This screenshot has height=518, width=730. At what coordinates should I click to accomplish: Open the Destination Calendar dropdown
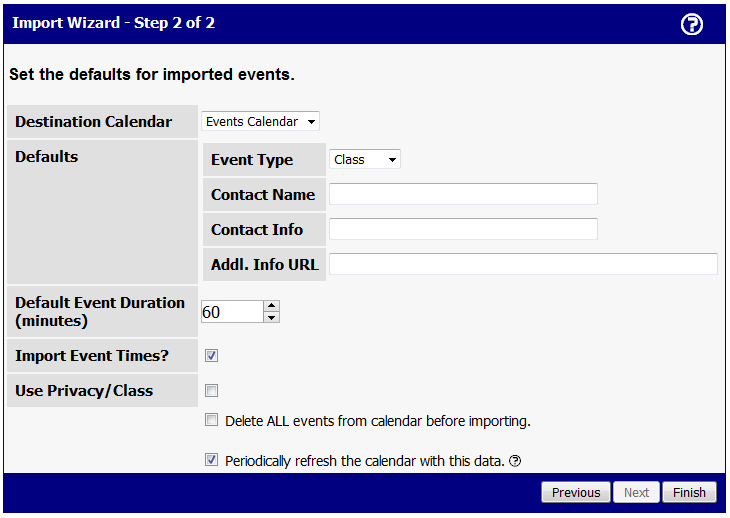click(x=260, y=121)
